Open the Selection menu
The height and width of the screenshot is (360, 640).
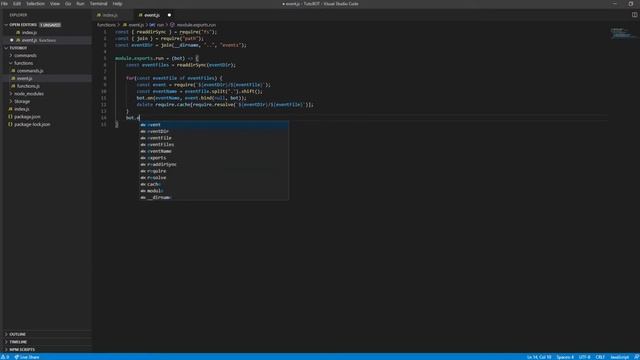tap(36, 4)
